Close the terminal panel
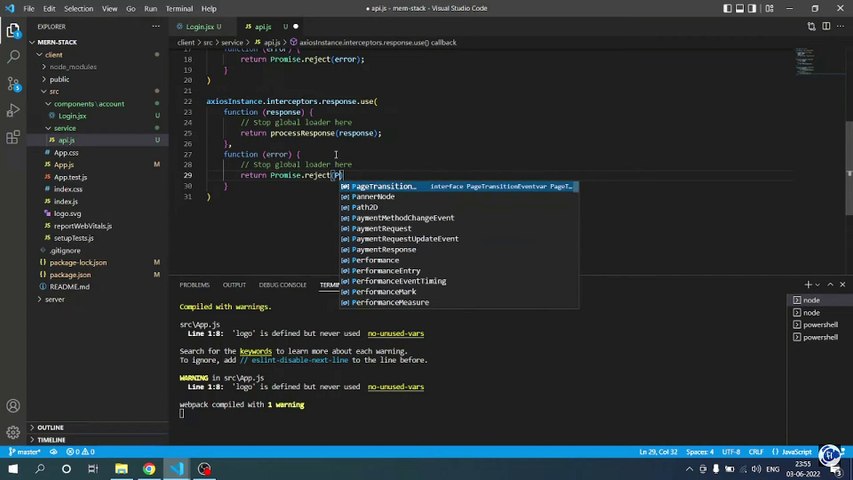This screenshot has width=853, height=480. tap(843, 285)
